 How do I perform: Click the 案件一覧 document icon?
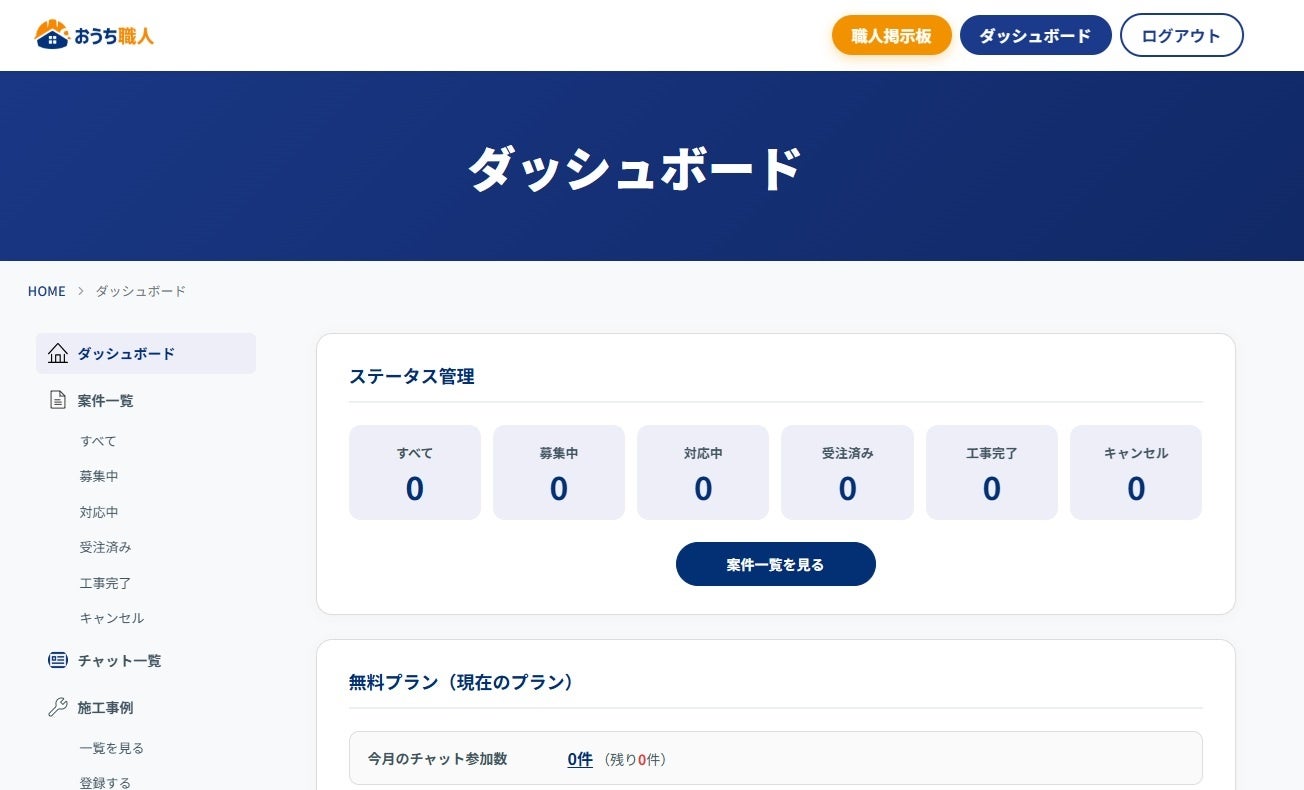[x=58, y=400]
